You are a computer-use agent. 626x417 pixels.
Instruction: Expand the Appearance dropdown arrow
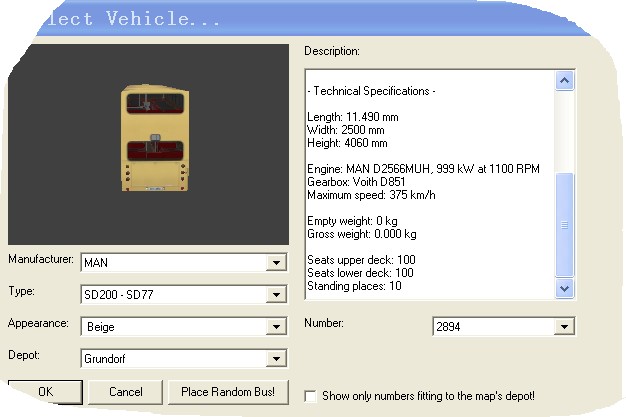(x=276, y=327)
